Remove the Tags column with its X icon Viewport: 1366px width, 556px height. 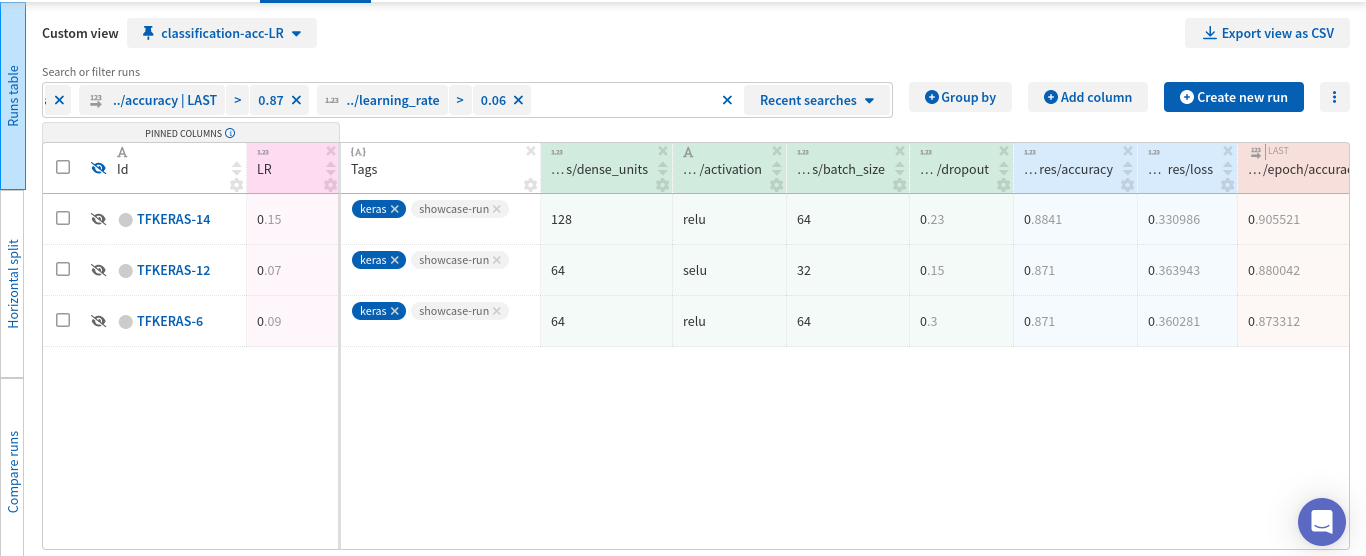[531, 151]
